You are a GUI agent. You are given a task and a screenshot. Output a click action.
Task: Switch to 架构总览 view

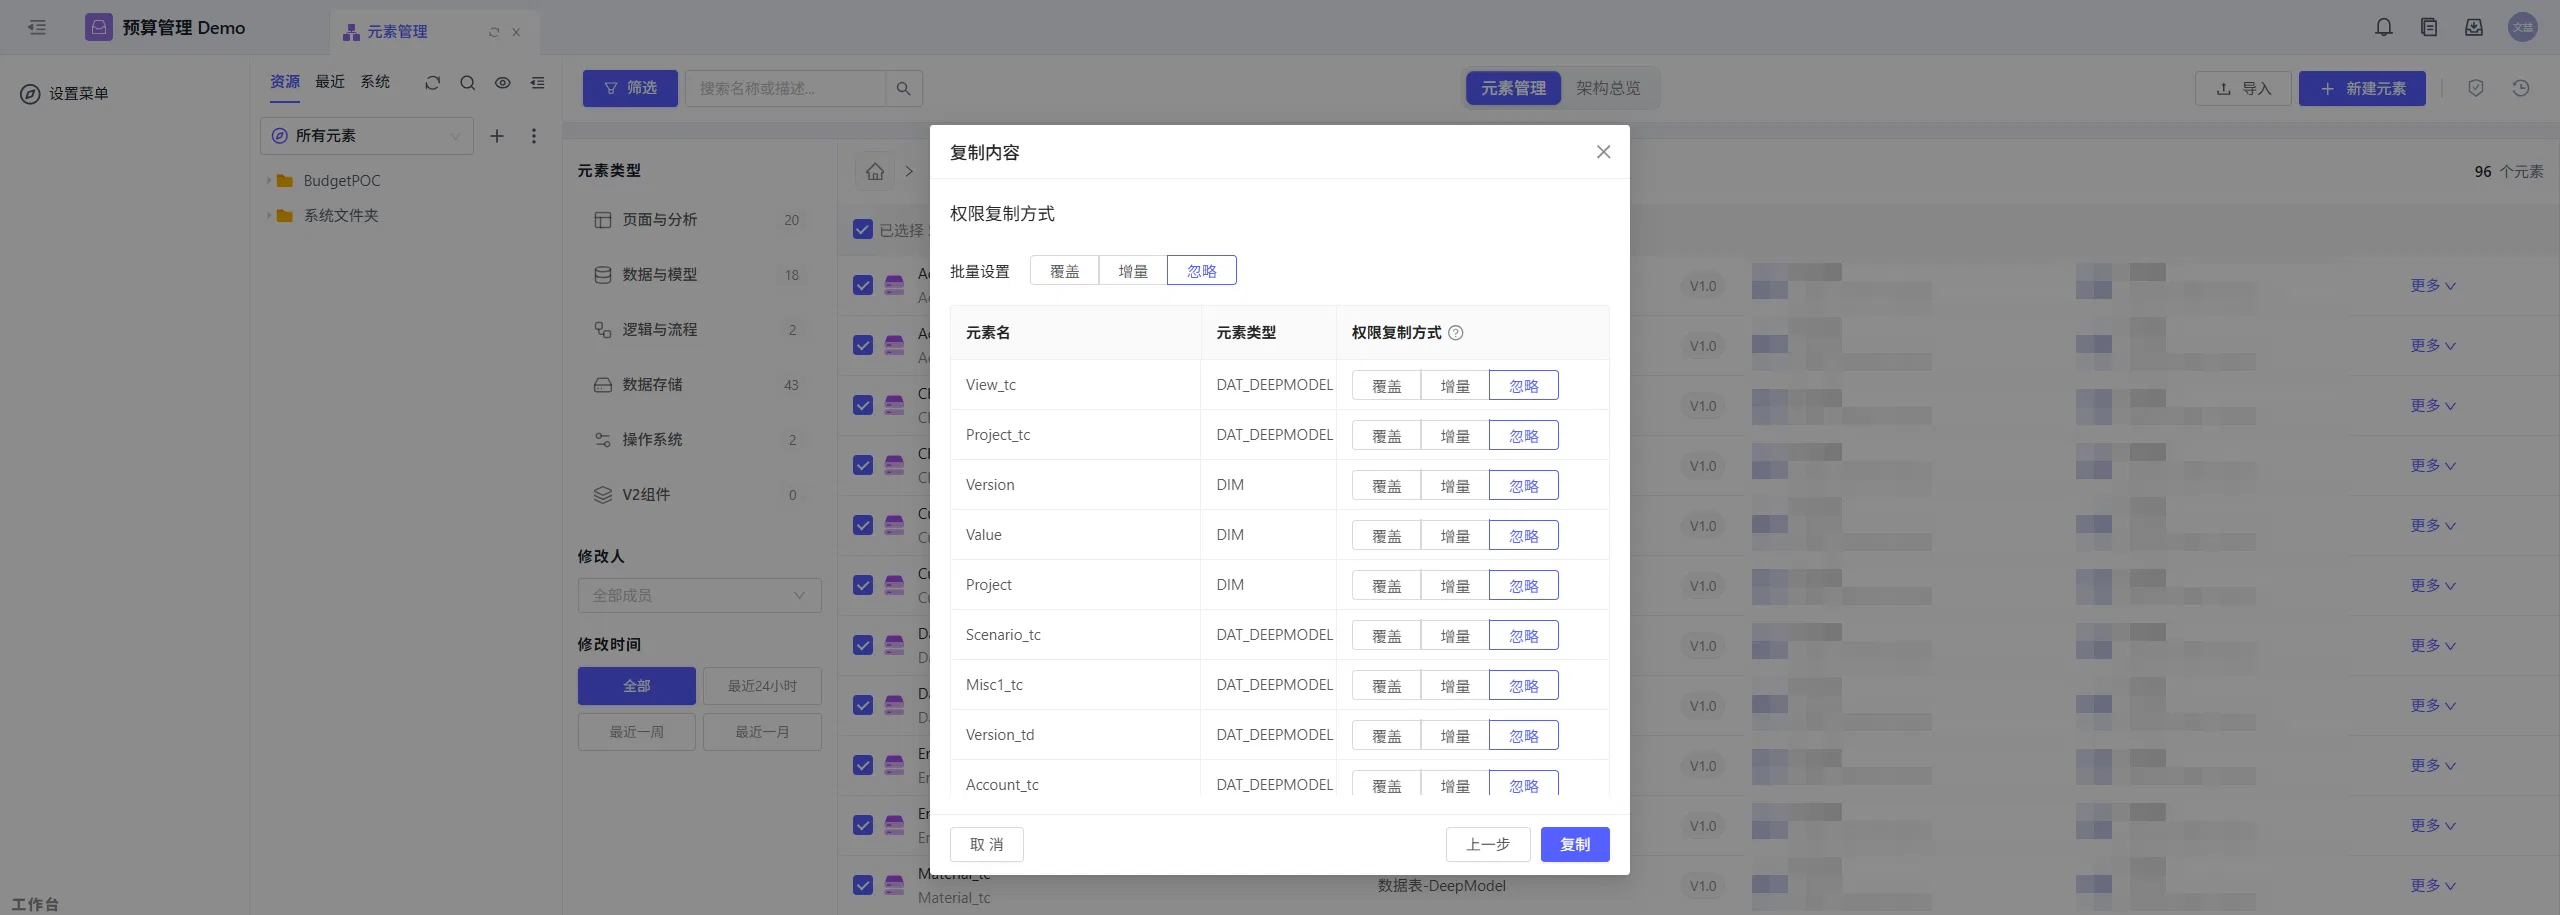pyautogui.click(x=1608, y=89)
